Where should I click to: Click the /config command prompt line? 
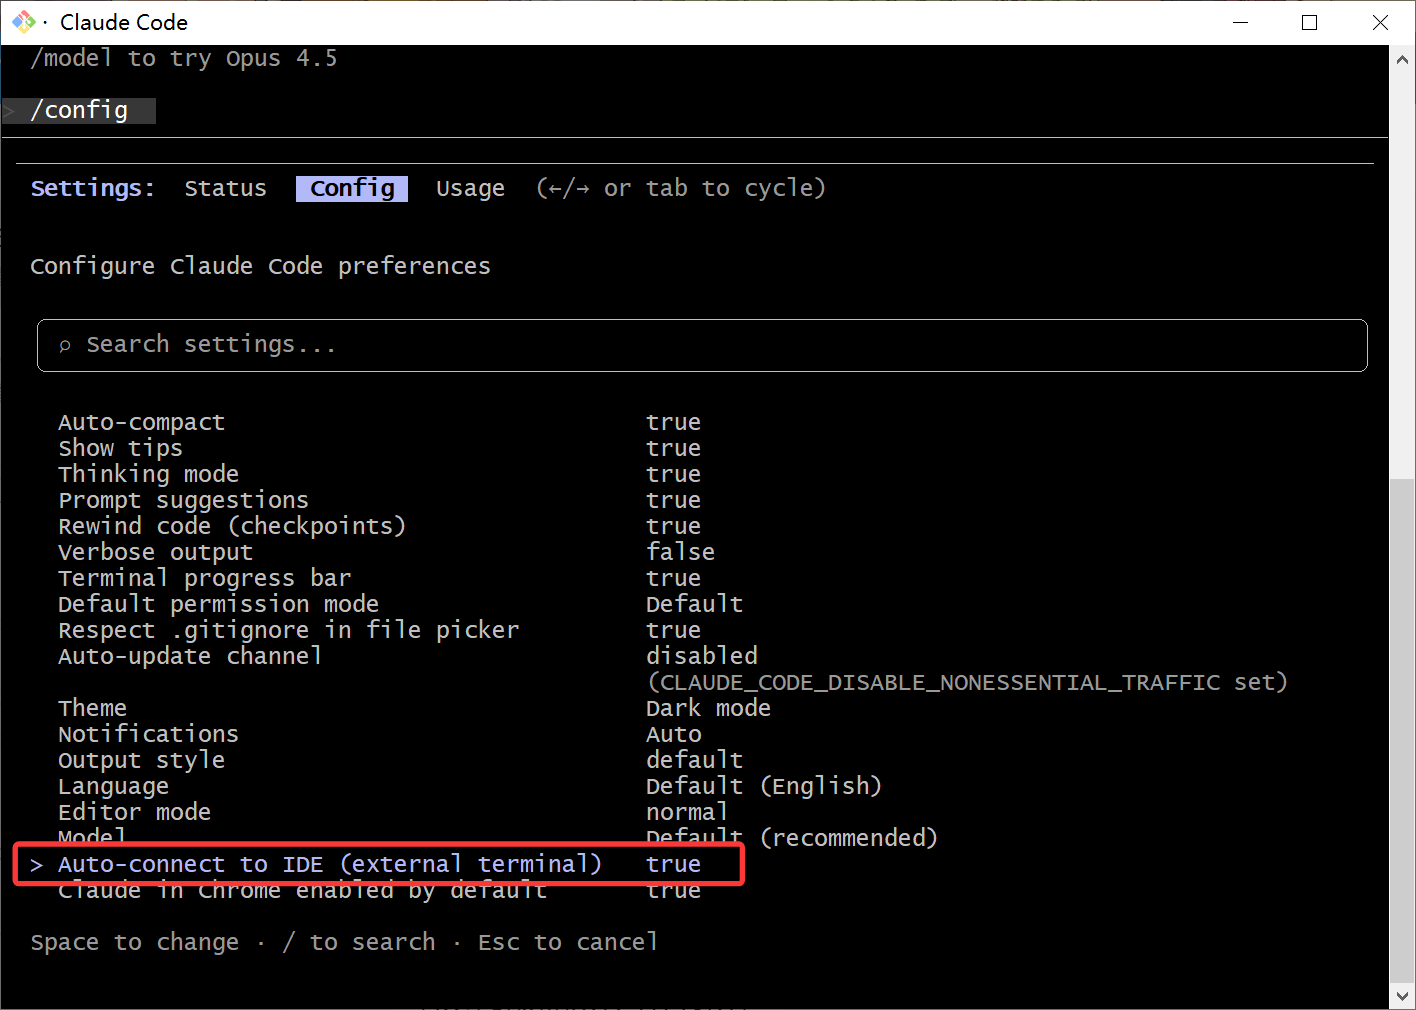pyautogui.click(x=79, y=110)
